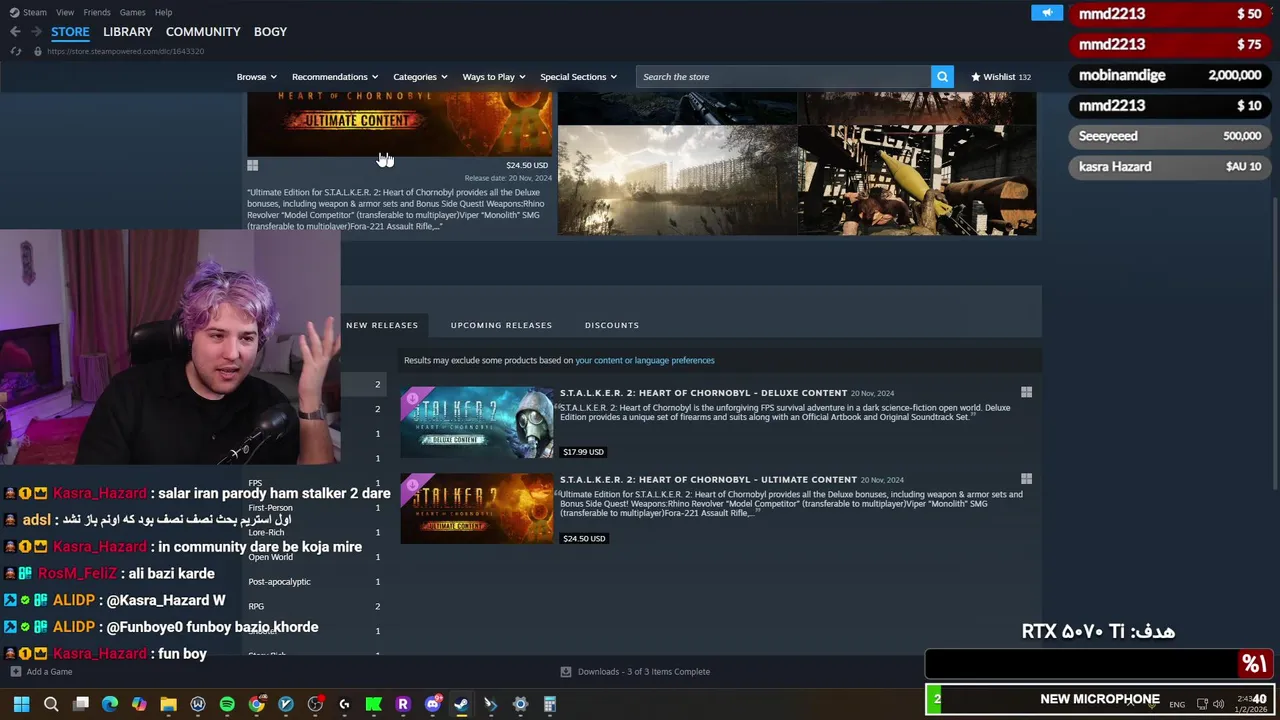
Task: Switch to the LIBRARY tab
Action: pos(128,32)
